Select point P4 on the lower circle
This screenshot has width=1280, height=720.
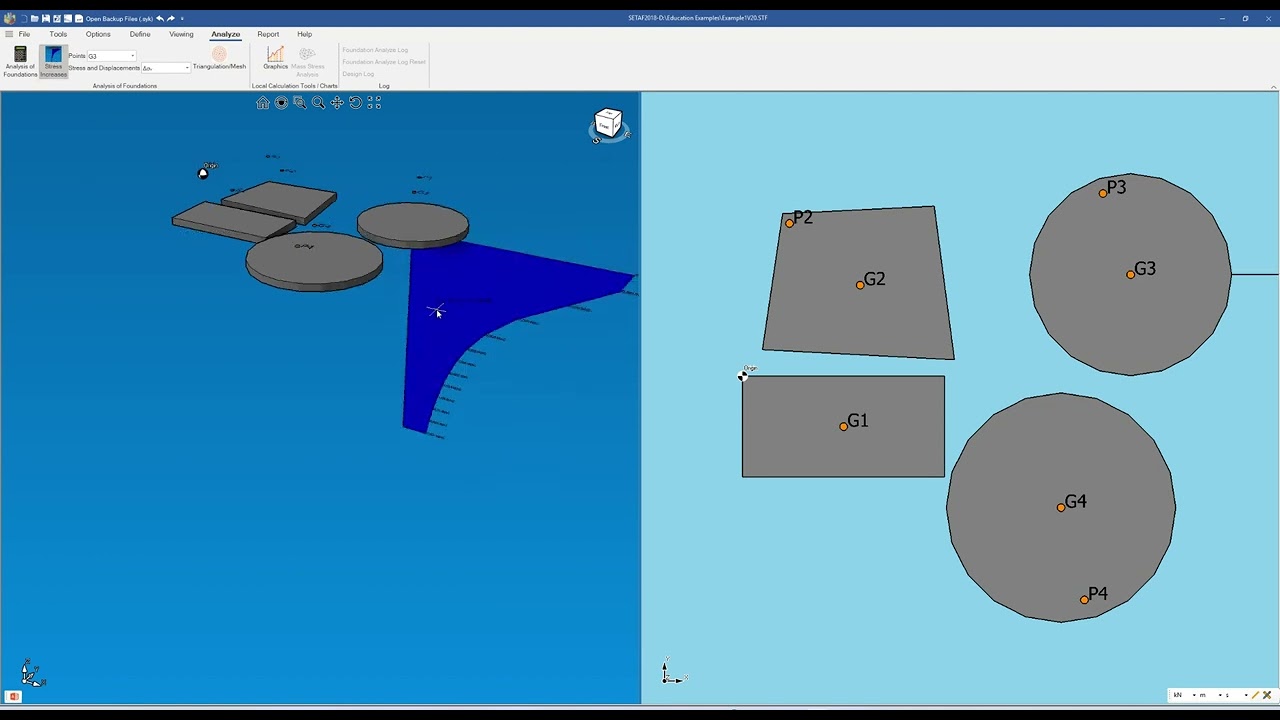tap(1085, 599)
